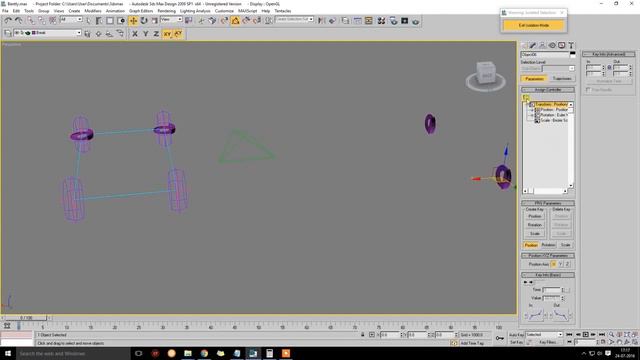Collapse the Key Info (Basic) rollout
This screenshot has width=640, height=360.
pos(548,275)
